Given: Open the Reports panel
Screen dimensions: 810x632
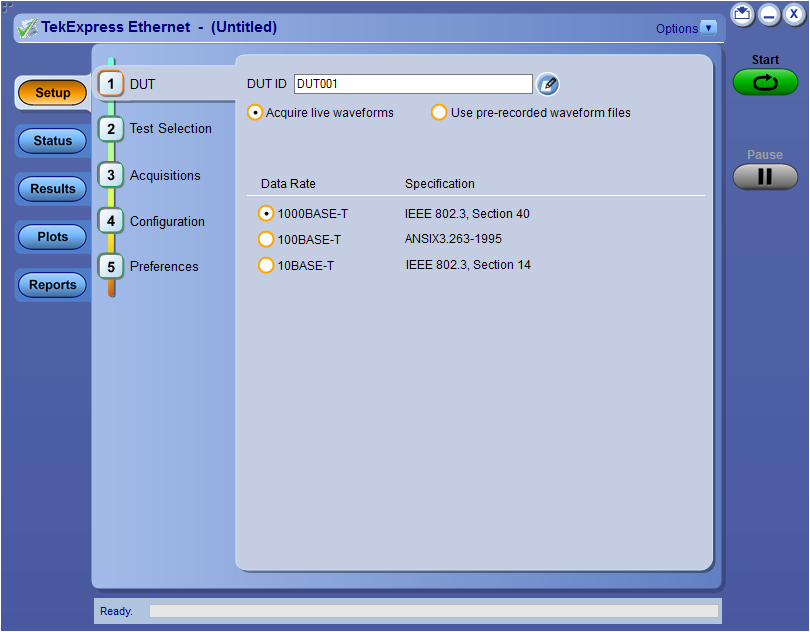Looking at the screenshot, I should (x=51, y=284).
